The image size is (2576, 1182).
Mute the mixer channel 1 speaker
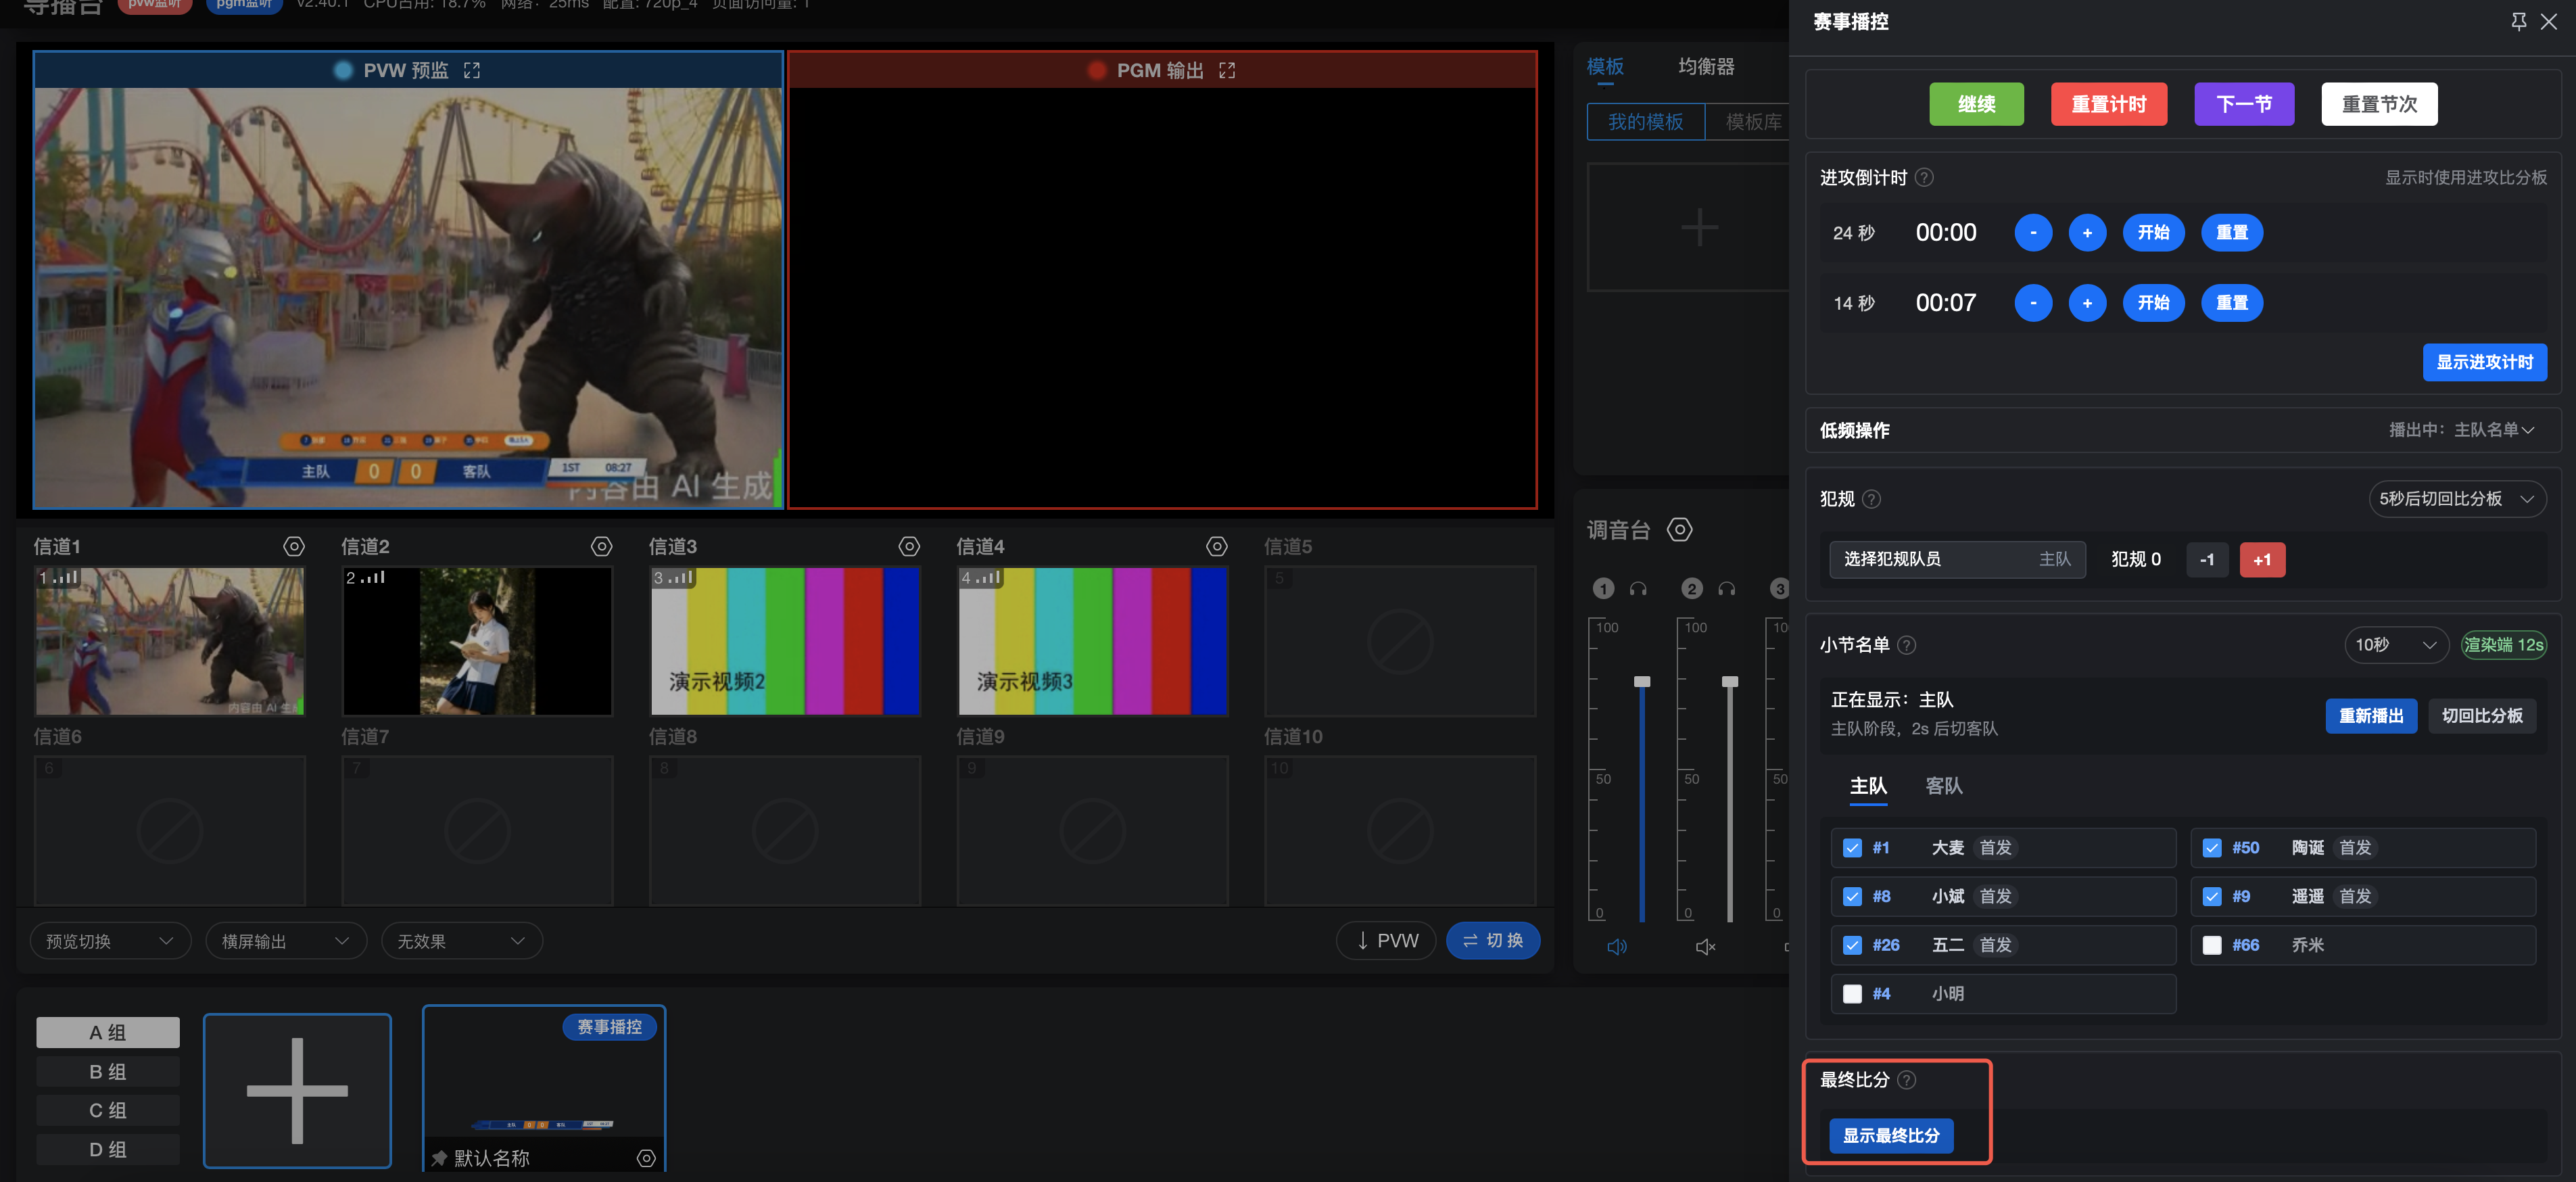(x=1617, y=946)
